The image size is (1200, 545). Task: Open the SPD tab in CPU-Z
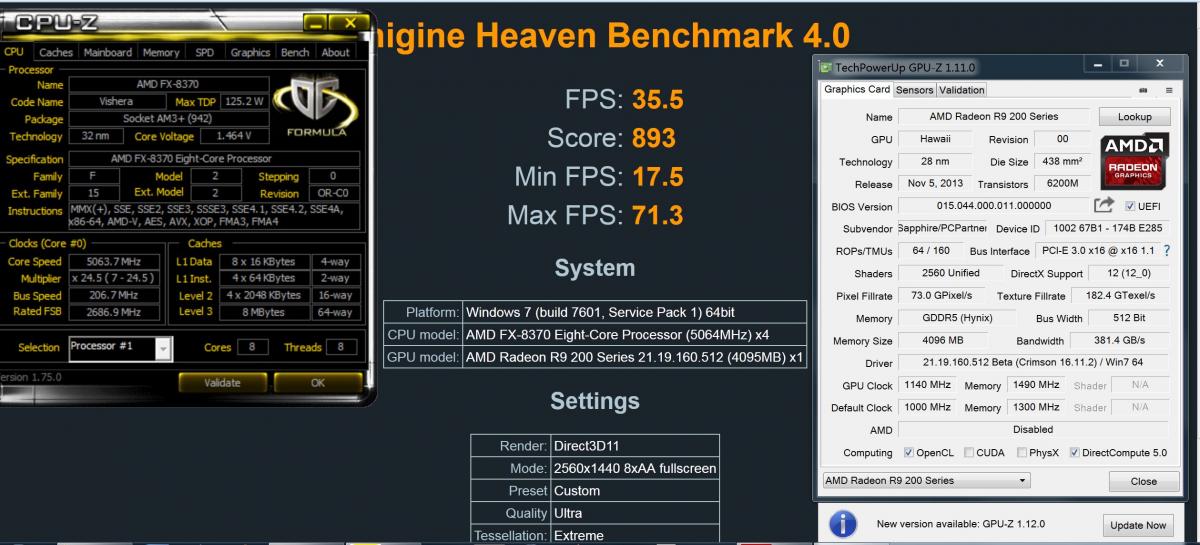pos(204,52)
